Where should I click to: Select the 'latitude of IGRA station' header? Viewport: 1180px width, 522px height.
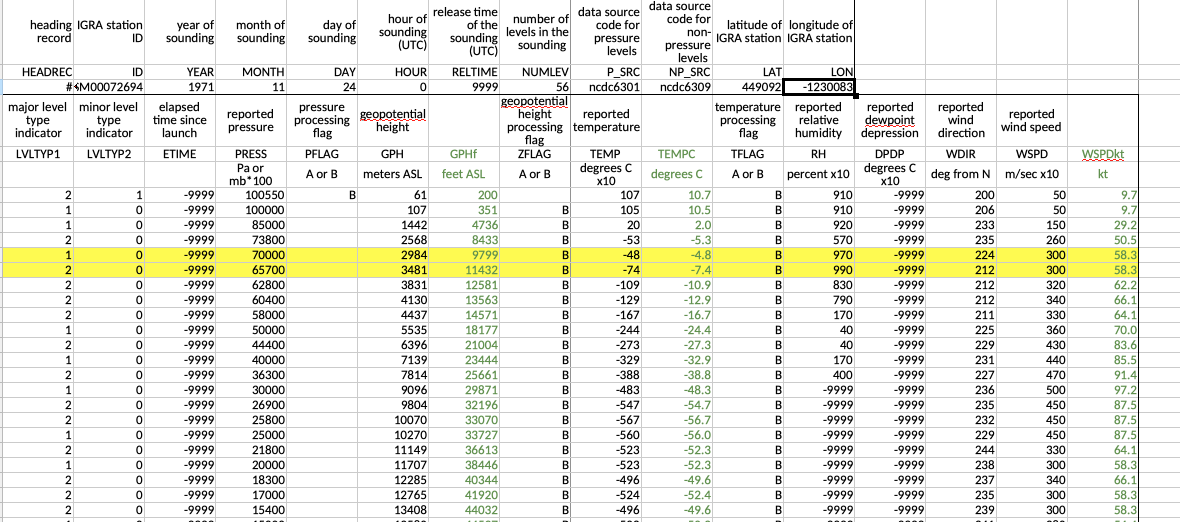749,32
